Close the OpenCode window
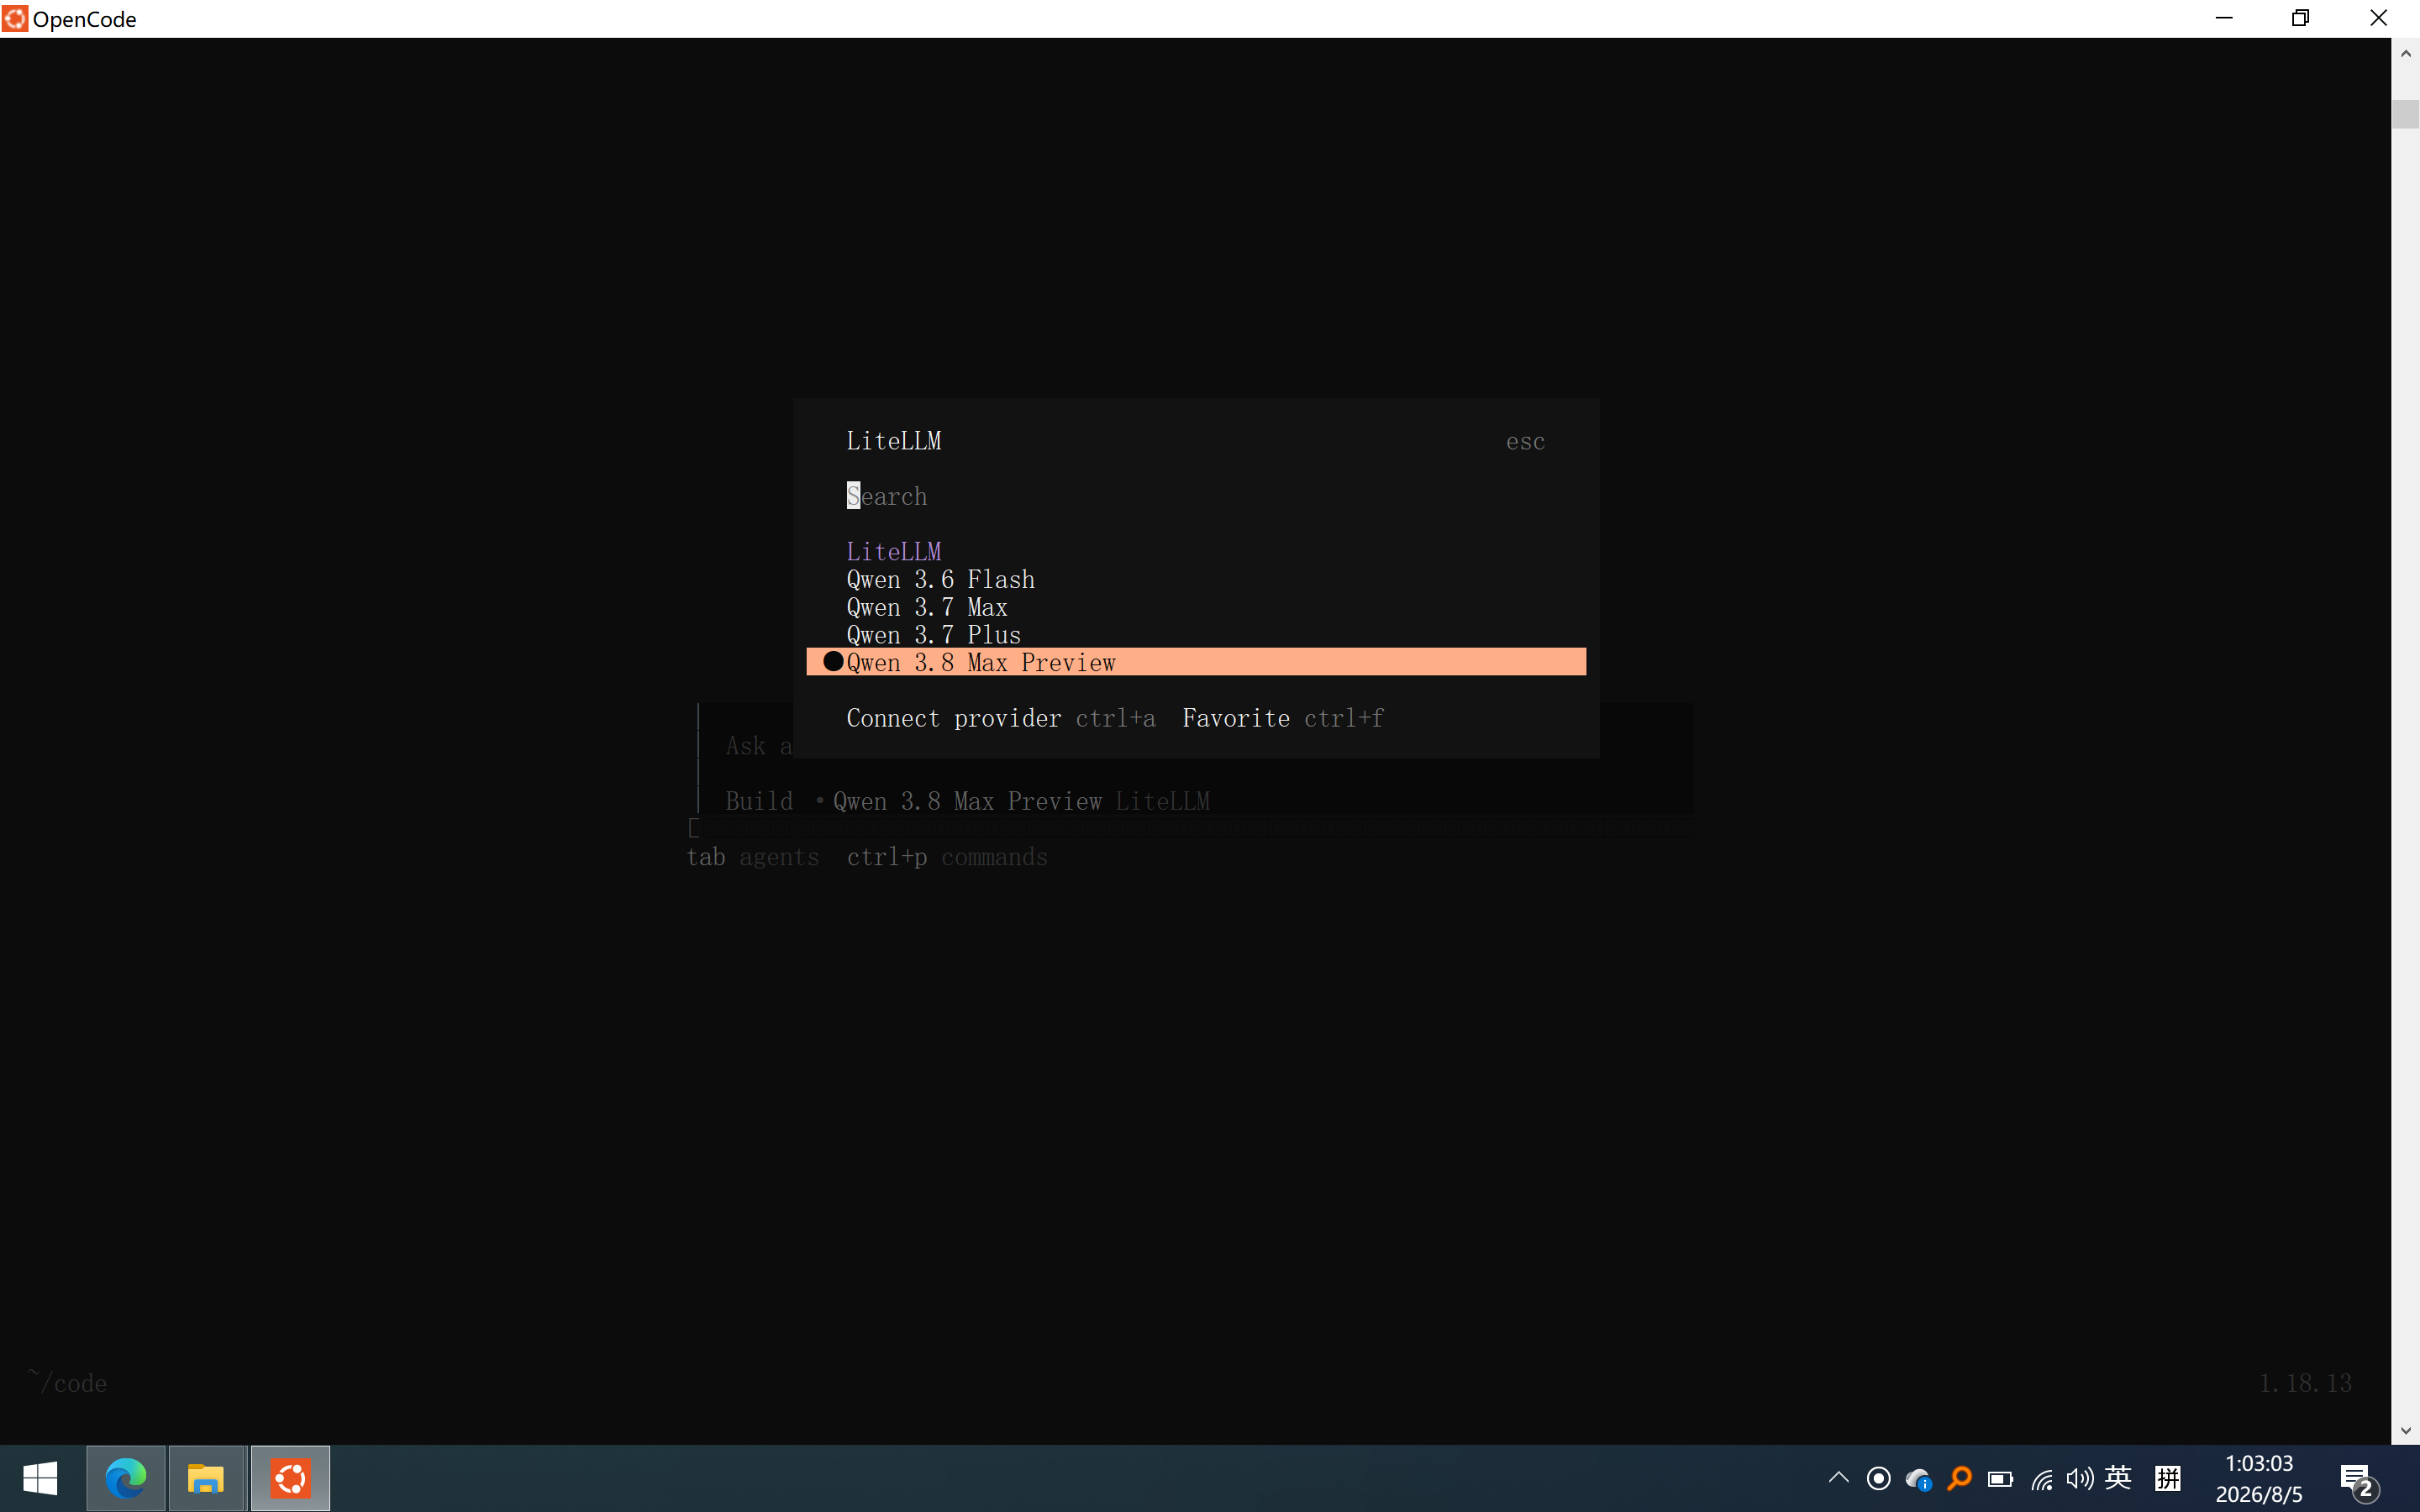 pyautogui.click(x=2379, y=18)
